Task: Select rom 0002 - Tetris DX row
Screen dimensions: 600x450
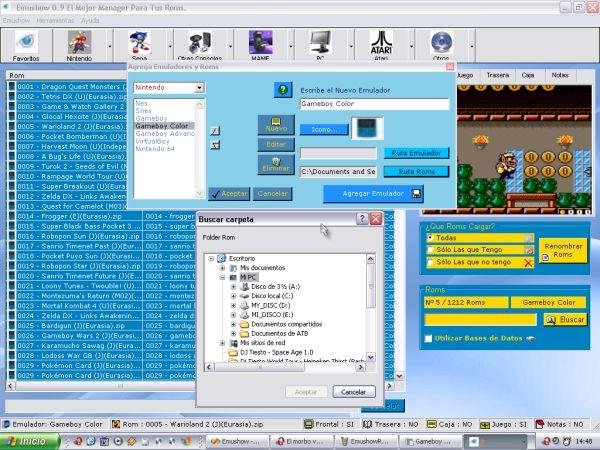Action: coord(72,97)
